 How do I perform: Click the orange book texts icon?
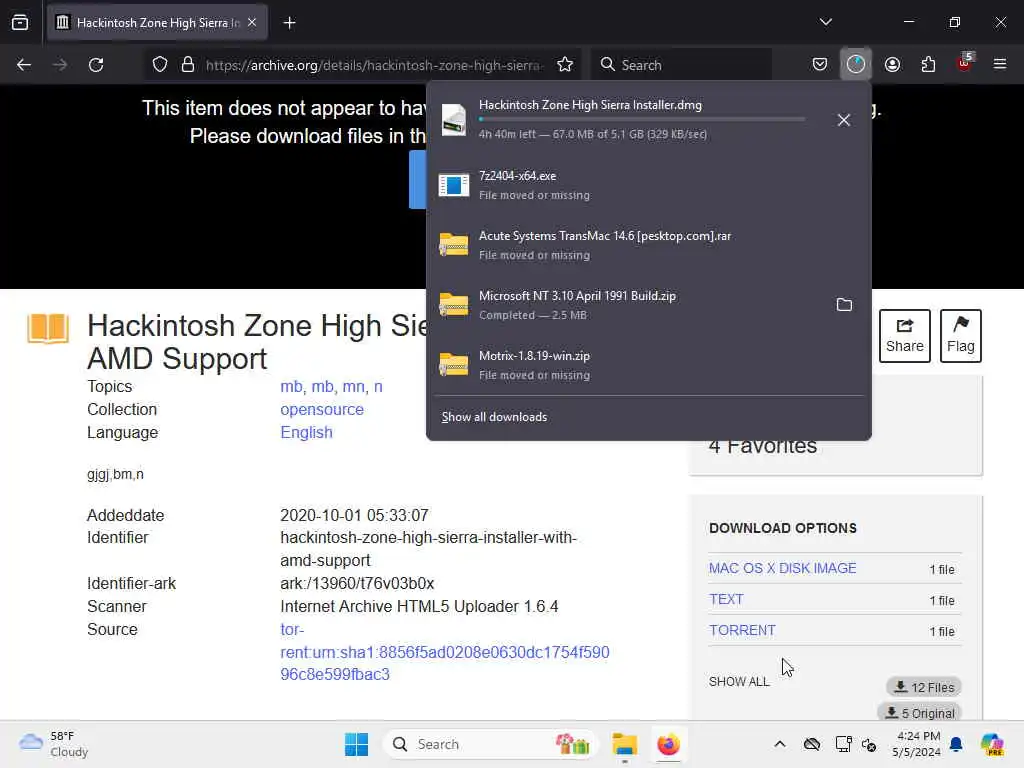coord(48,328)
